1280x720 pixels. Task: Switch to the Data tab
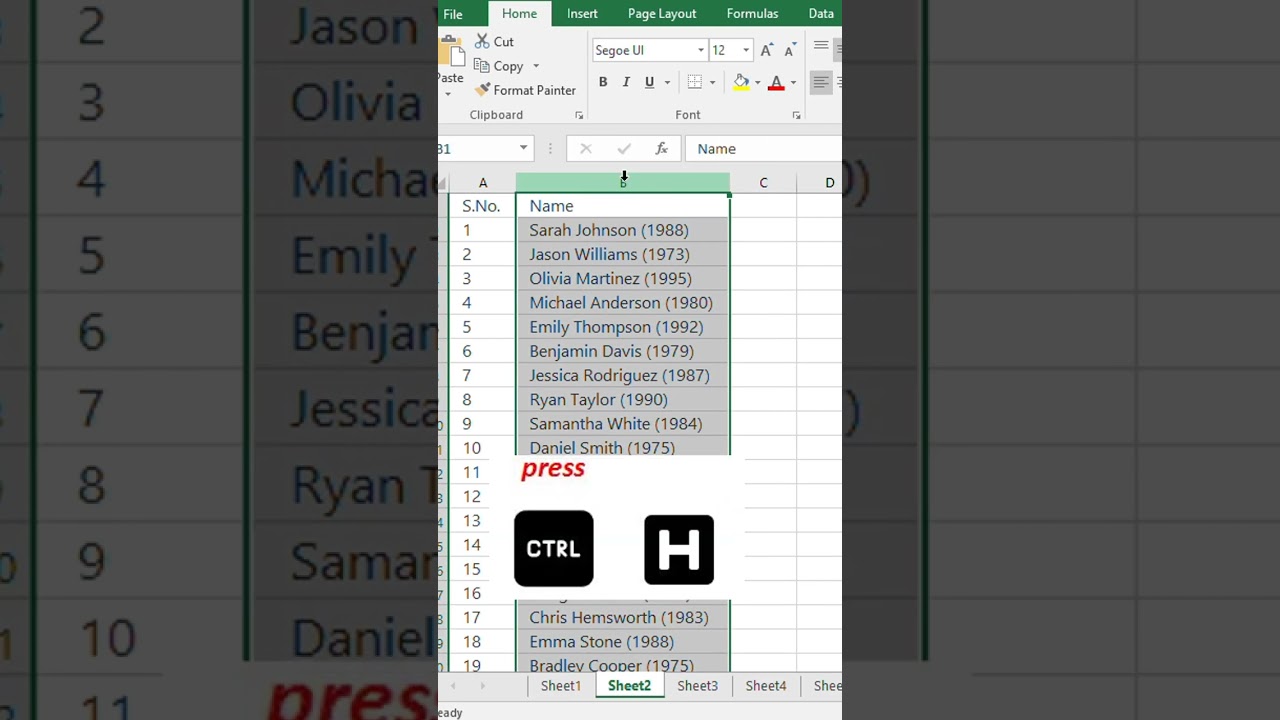[x=821, y=13]
